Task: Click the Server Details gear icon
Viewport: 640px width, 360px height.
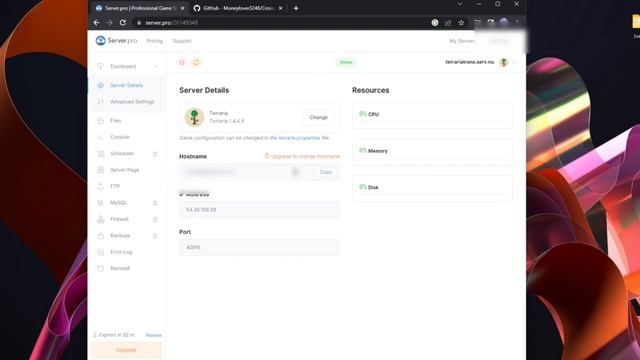Action: coord(100,85)
